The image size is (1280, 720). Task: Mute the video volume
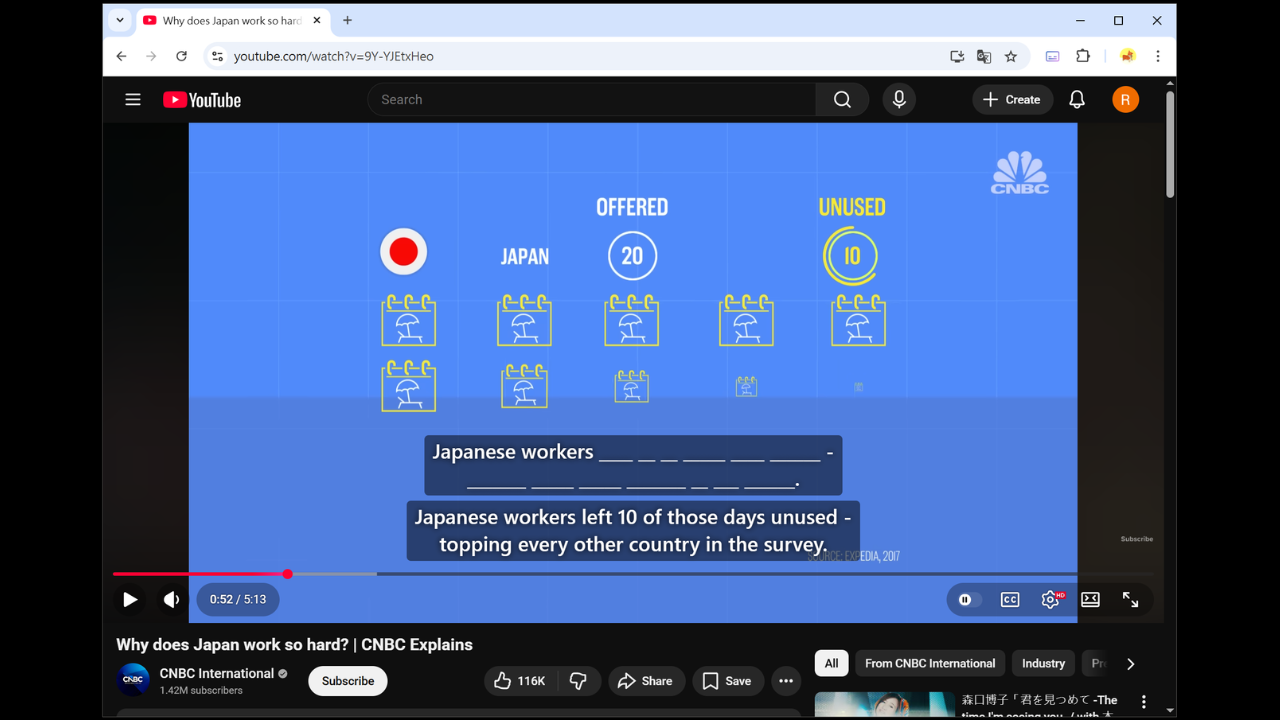click(171, 600)
